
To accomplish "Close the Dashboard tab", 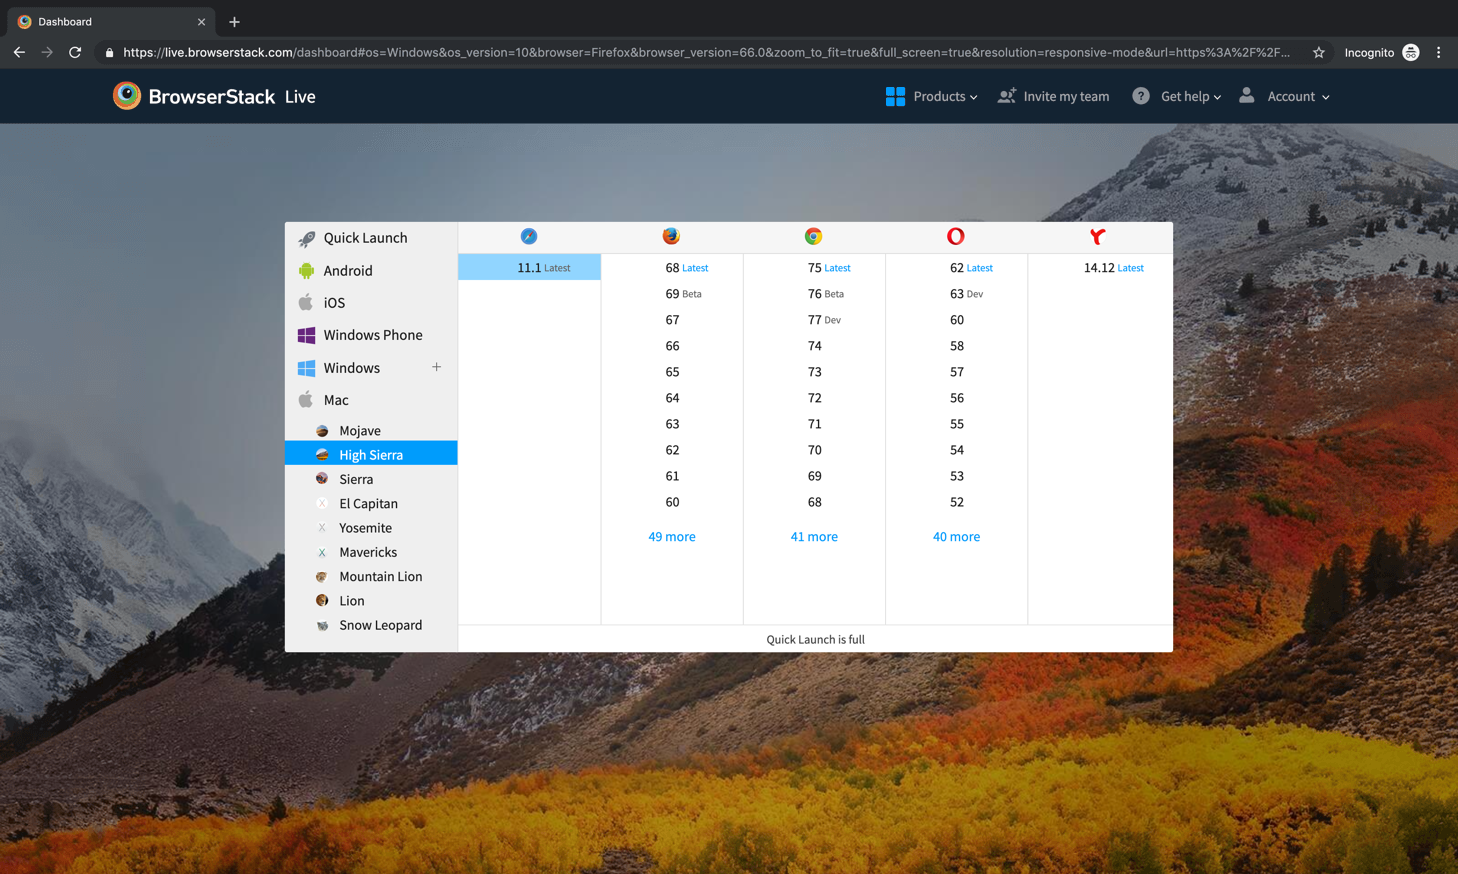I will pos(201,22).
